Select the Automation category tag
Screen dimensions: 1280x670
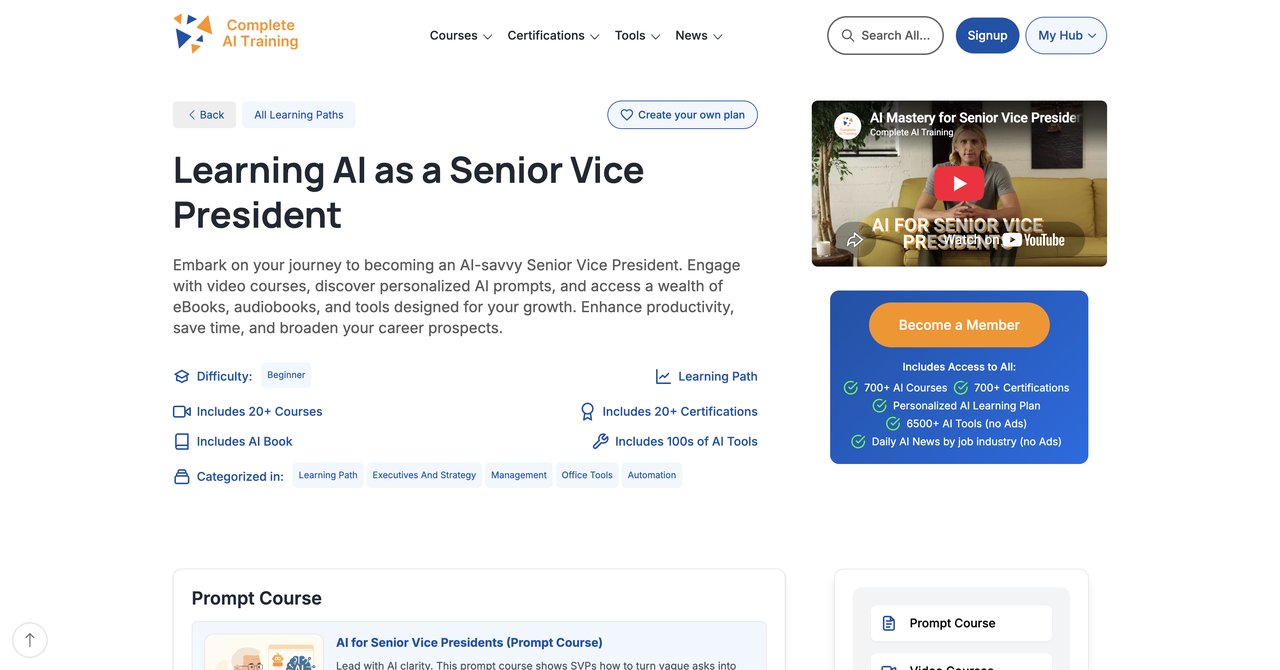652,475
